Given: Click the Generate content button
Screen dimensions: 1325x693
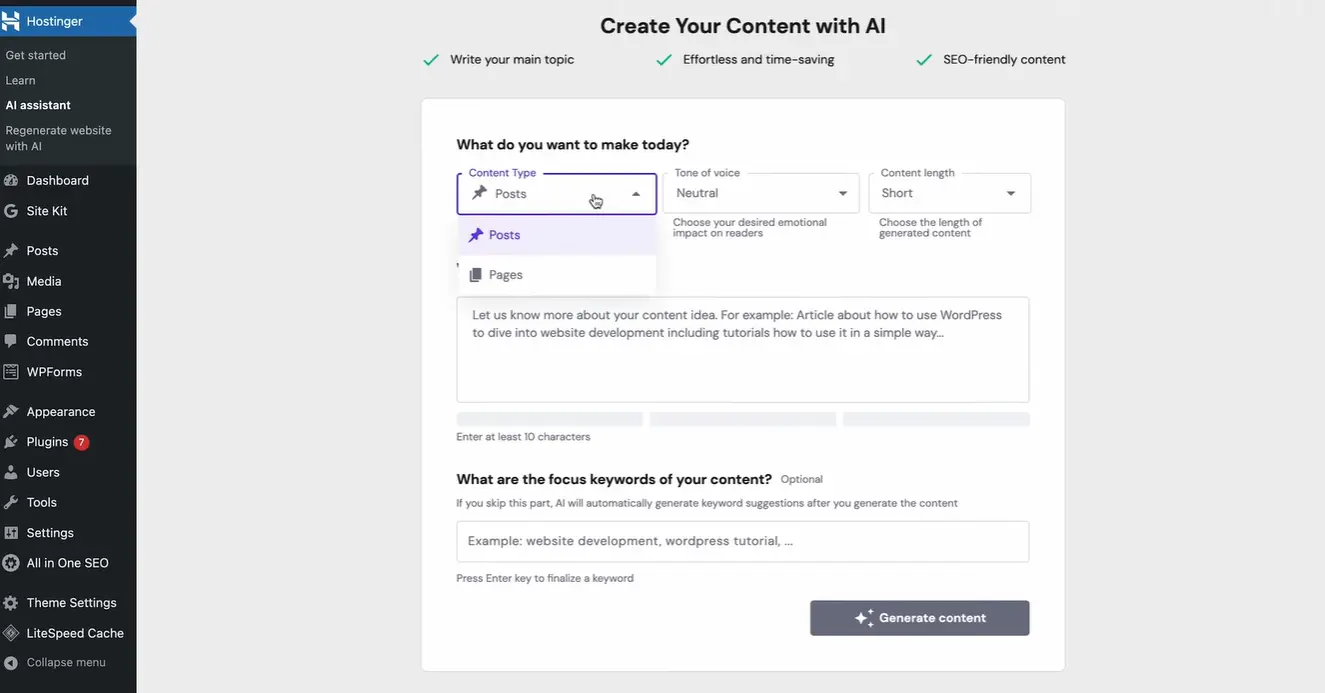Looking at the screenshot, I should point(919,617).
